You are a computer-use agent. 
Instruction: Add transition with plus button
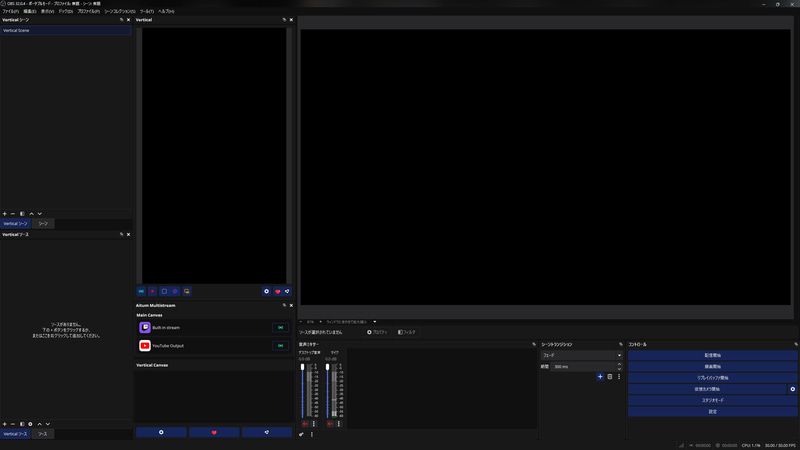(x=600, y=377)
